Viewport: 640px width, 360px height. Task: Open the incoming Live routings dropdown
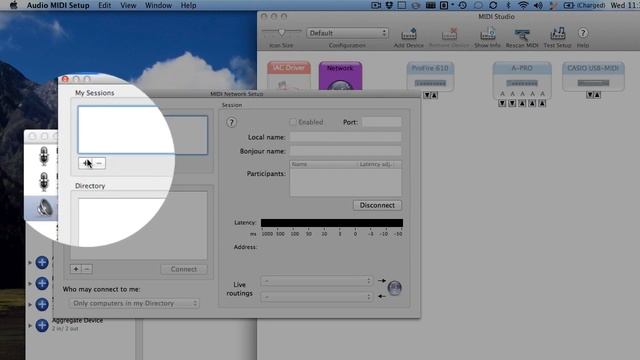pos(317,297)
